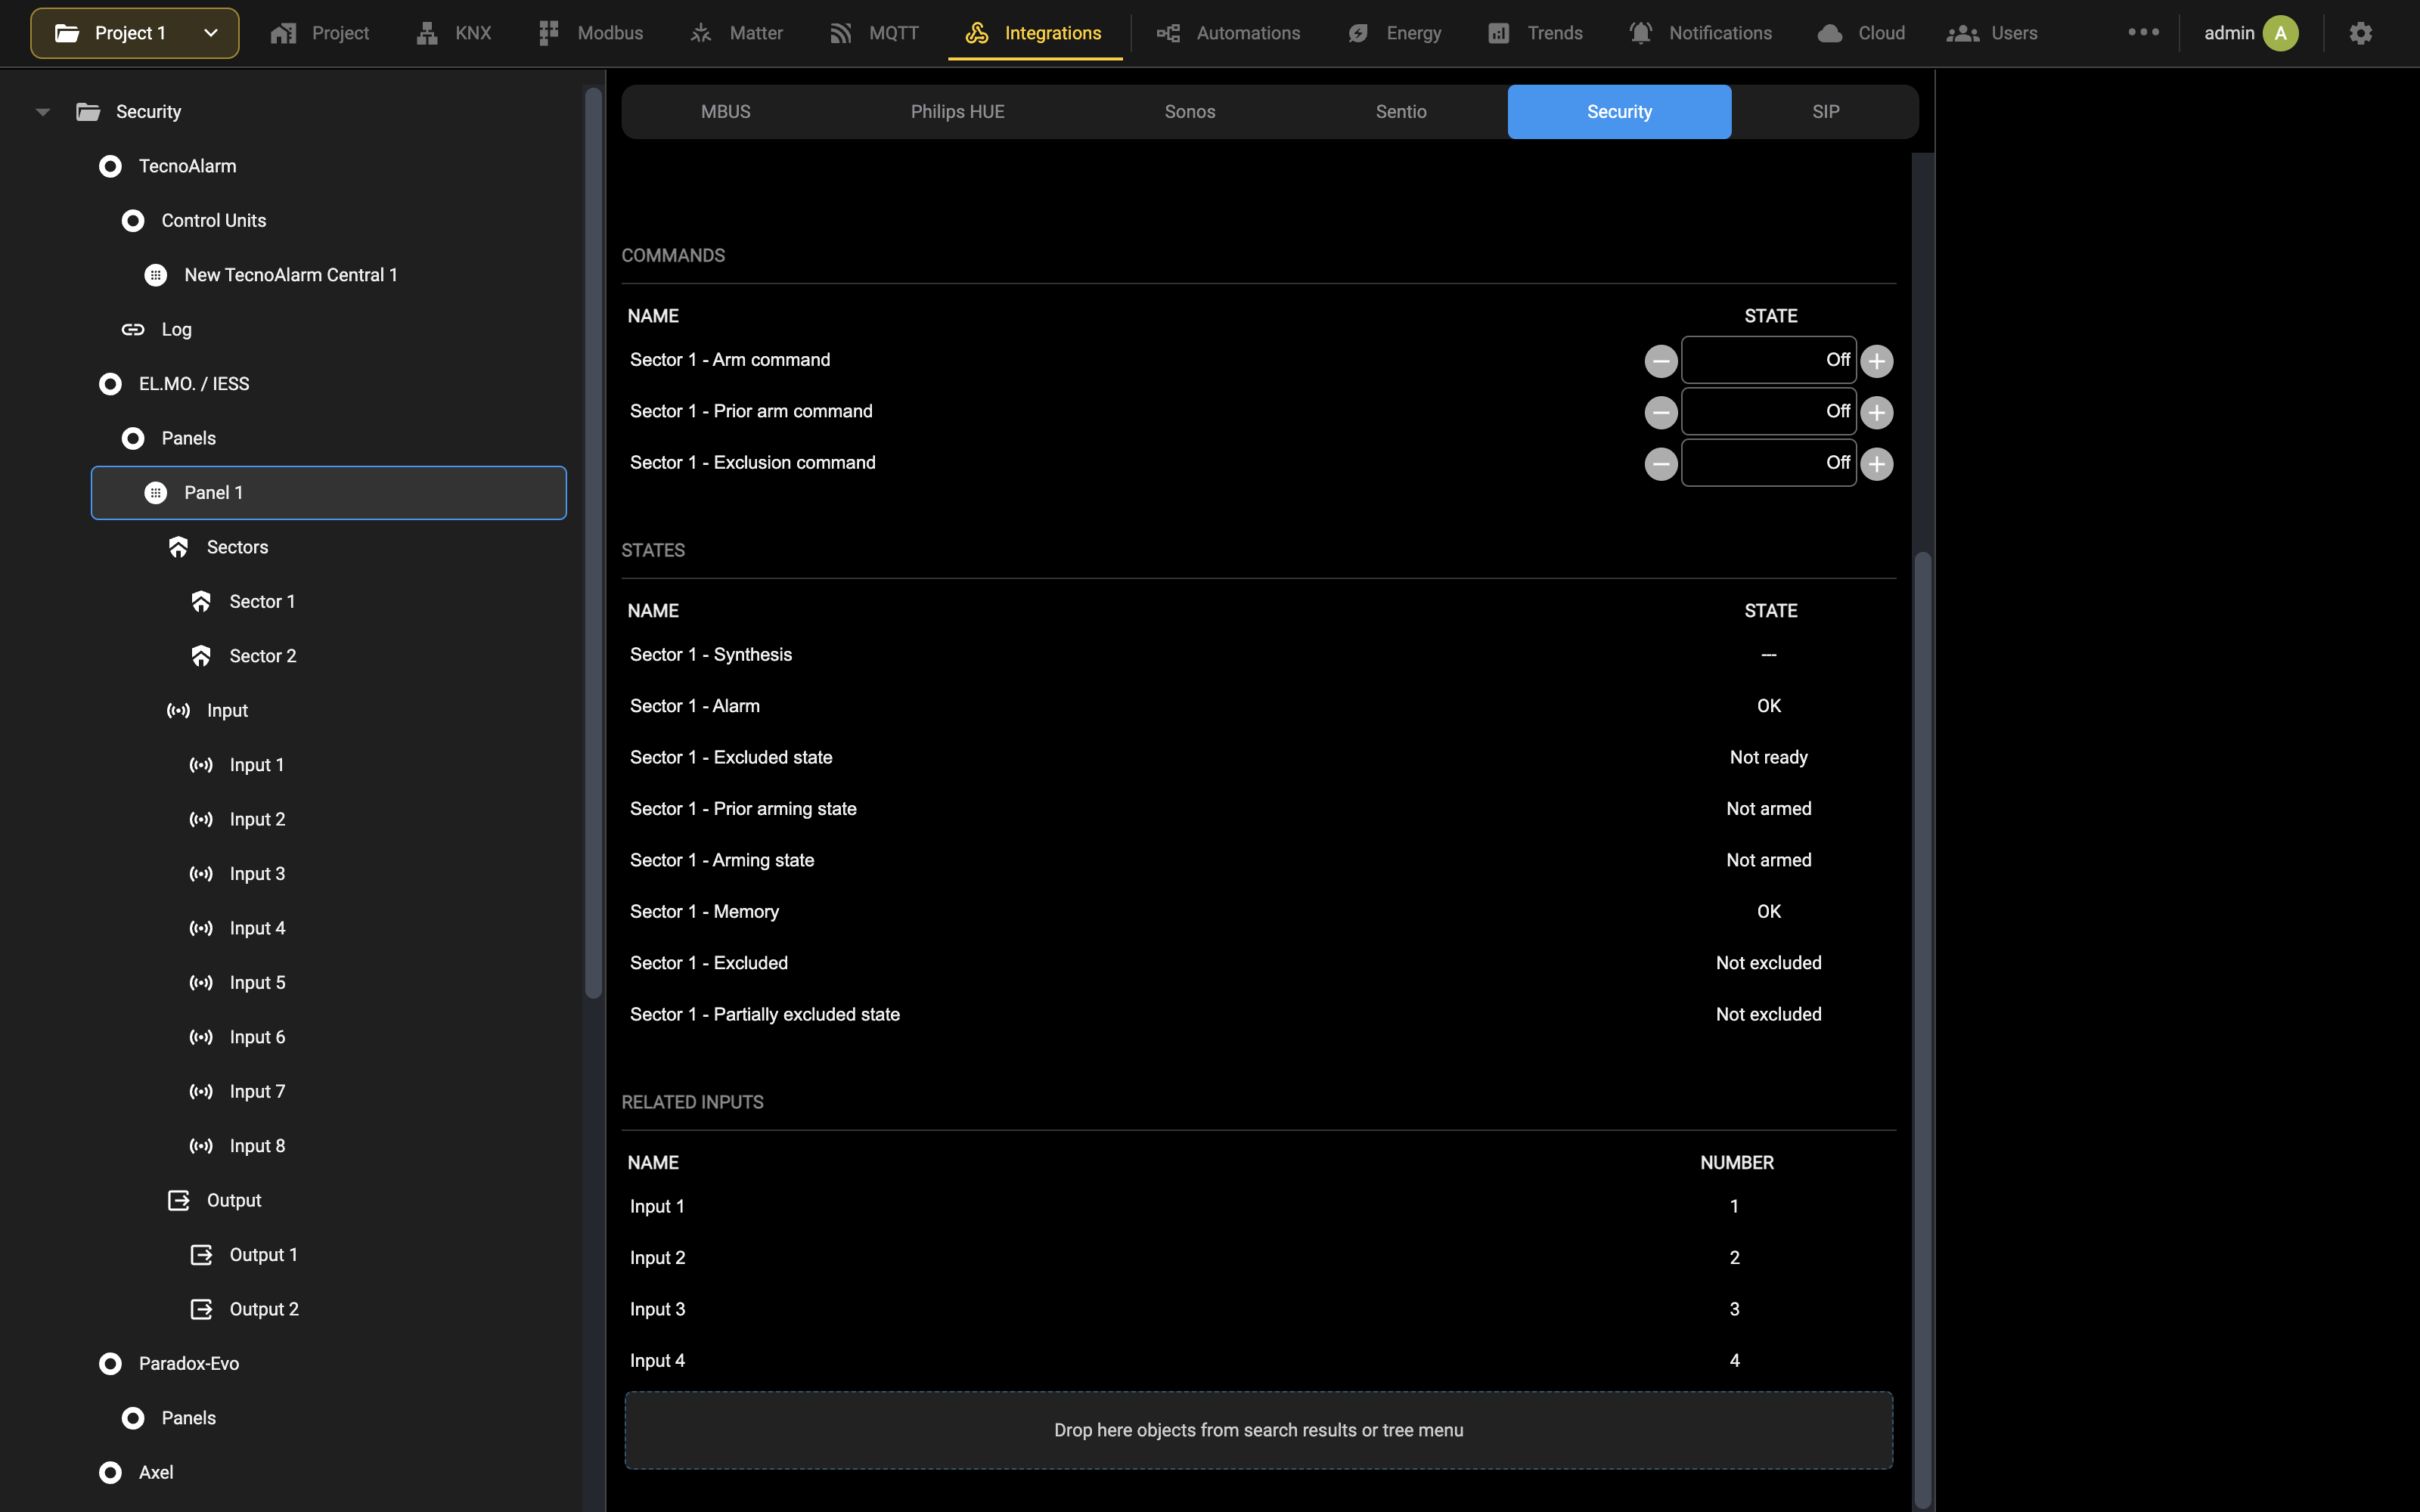Click the left tree panel scrollbar

[593, 543]
